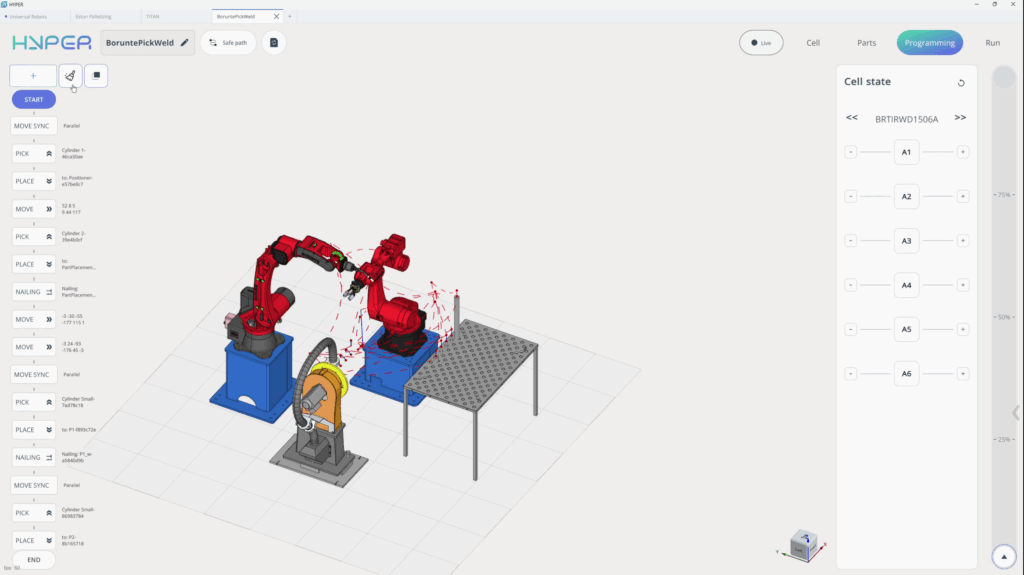Select the PLACE to P1 block
The height and width of the screenshot is (575, 1024).
(34, 430)
